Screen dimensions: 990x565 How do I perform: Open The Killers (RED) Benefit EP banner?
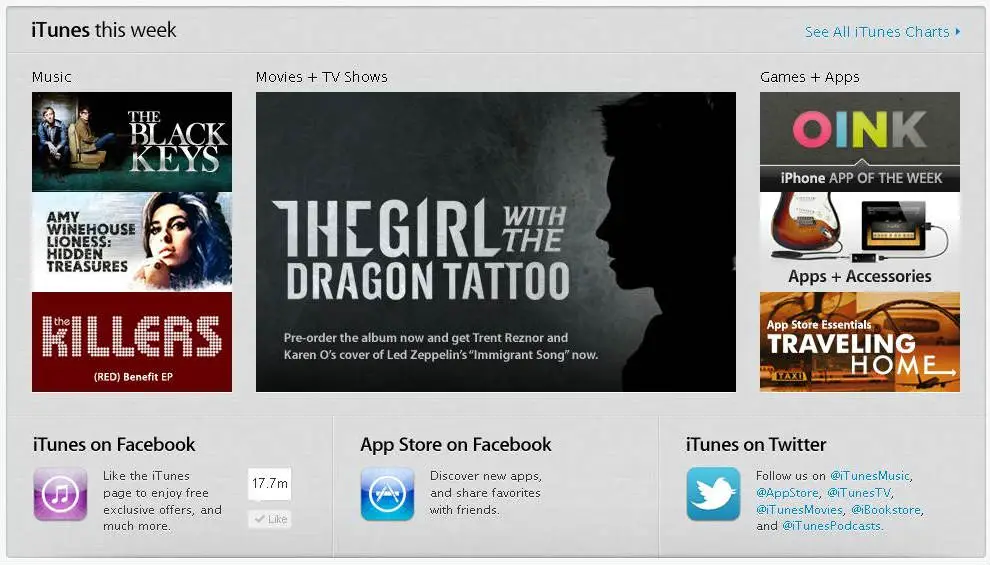coord(132,342)
